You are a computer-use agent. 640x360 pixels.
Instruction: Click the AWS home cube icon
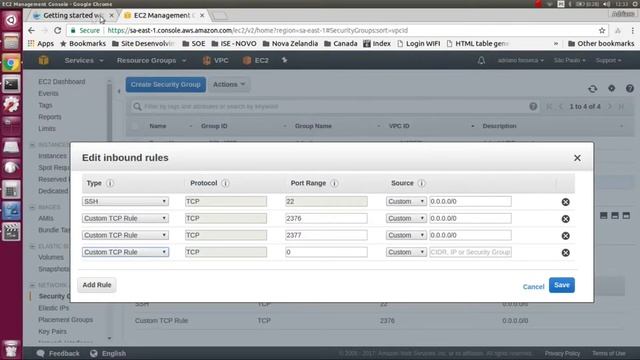pyautogui.click(x=43, y=60)
